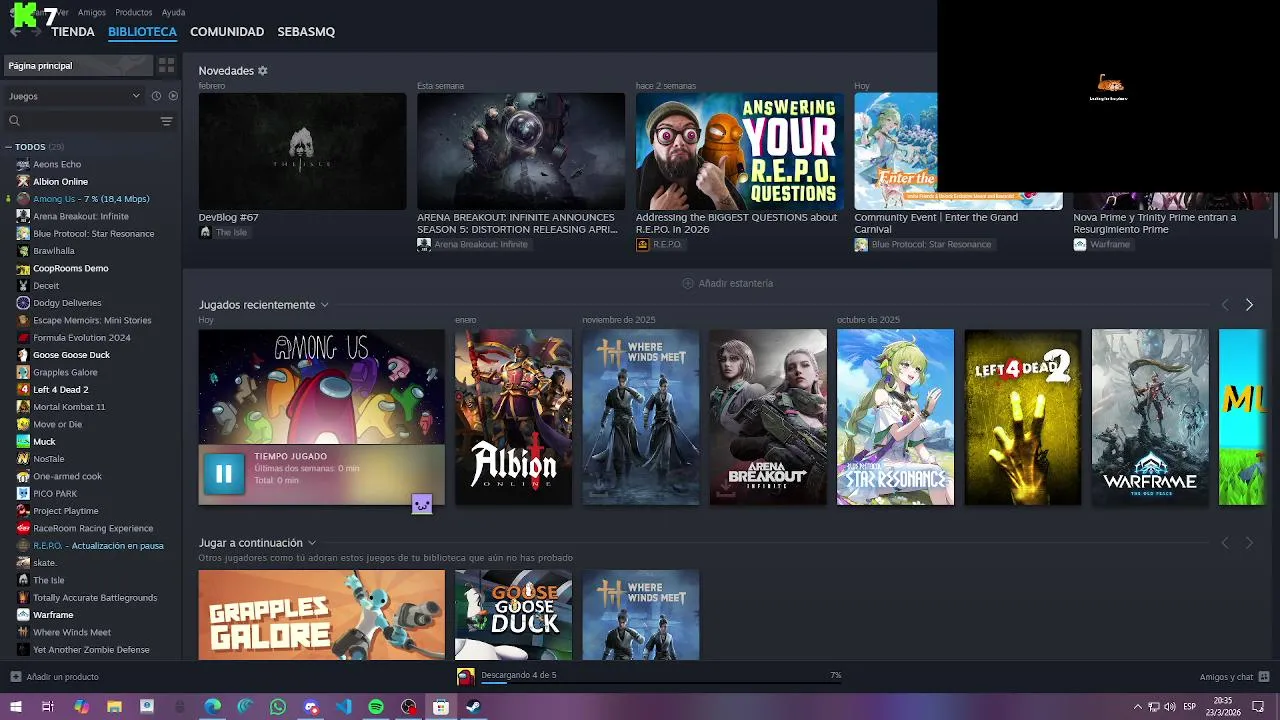Click the recent activity clock icon

click(156, 96)
